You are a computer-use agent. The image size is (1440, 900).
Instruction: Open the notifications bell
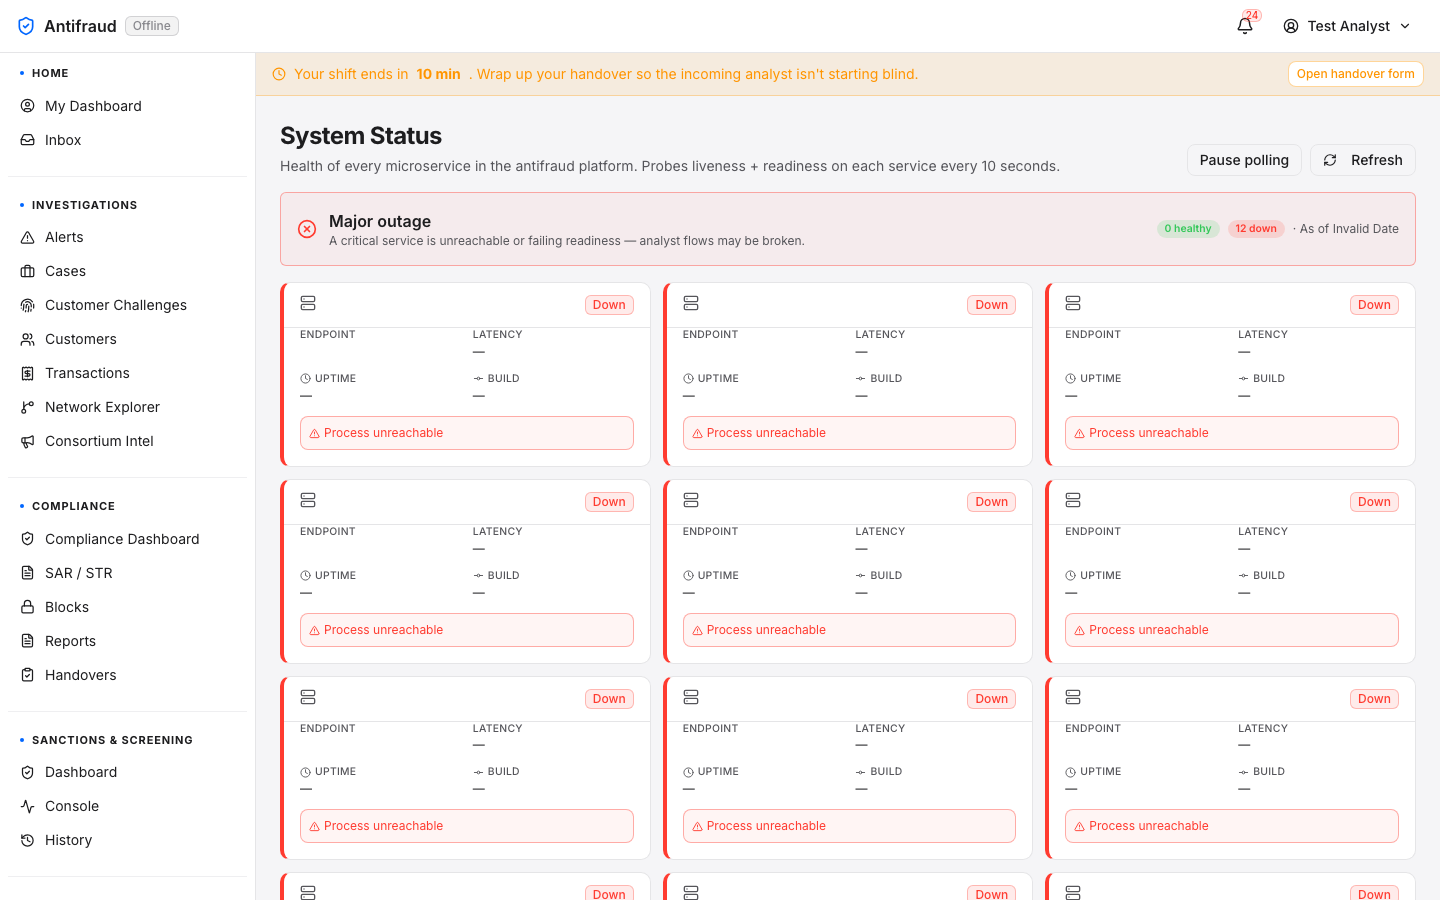[x=1245, y=26]
